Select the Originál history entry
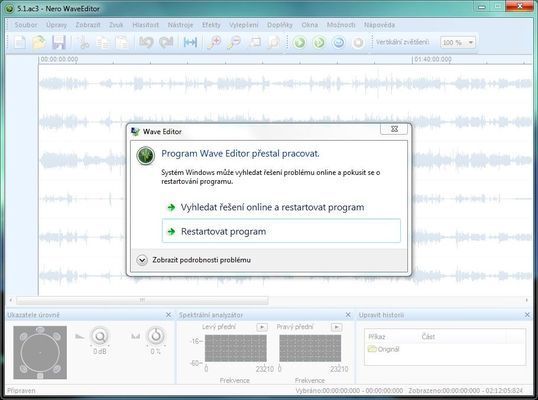The width and height of the screenshot is (538, 400). pos(384,349)
